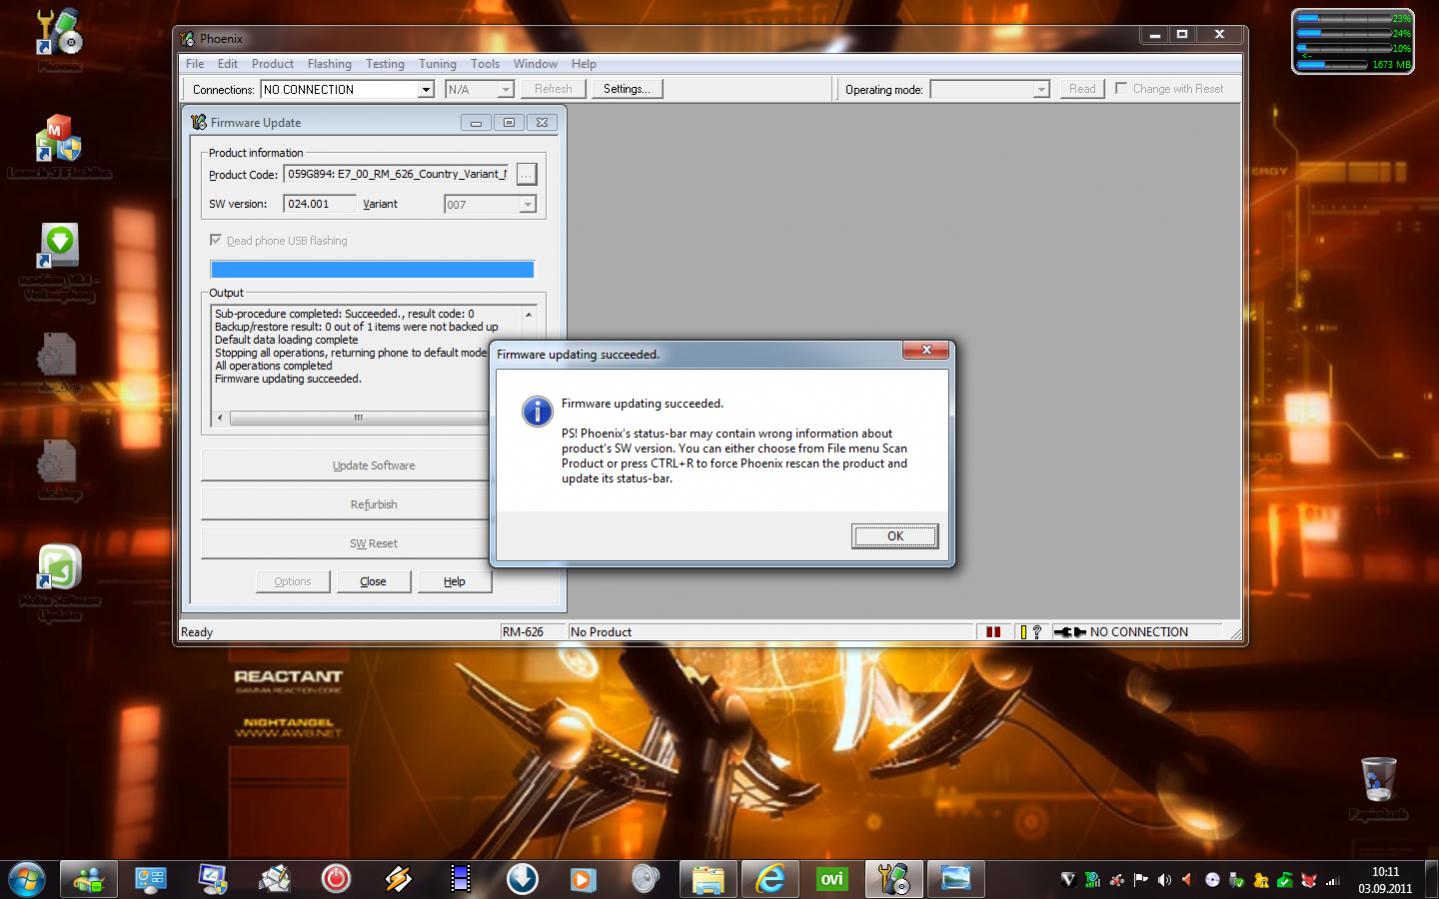Open the Tools menu

pyautogui.click(x=485, y=63)
